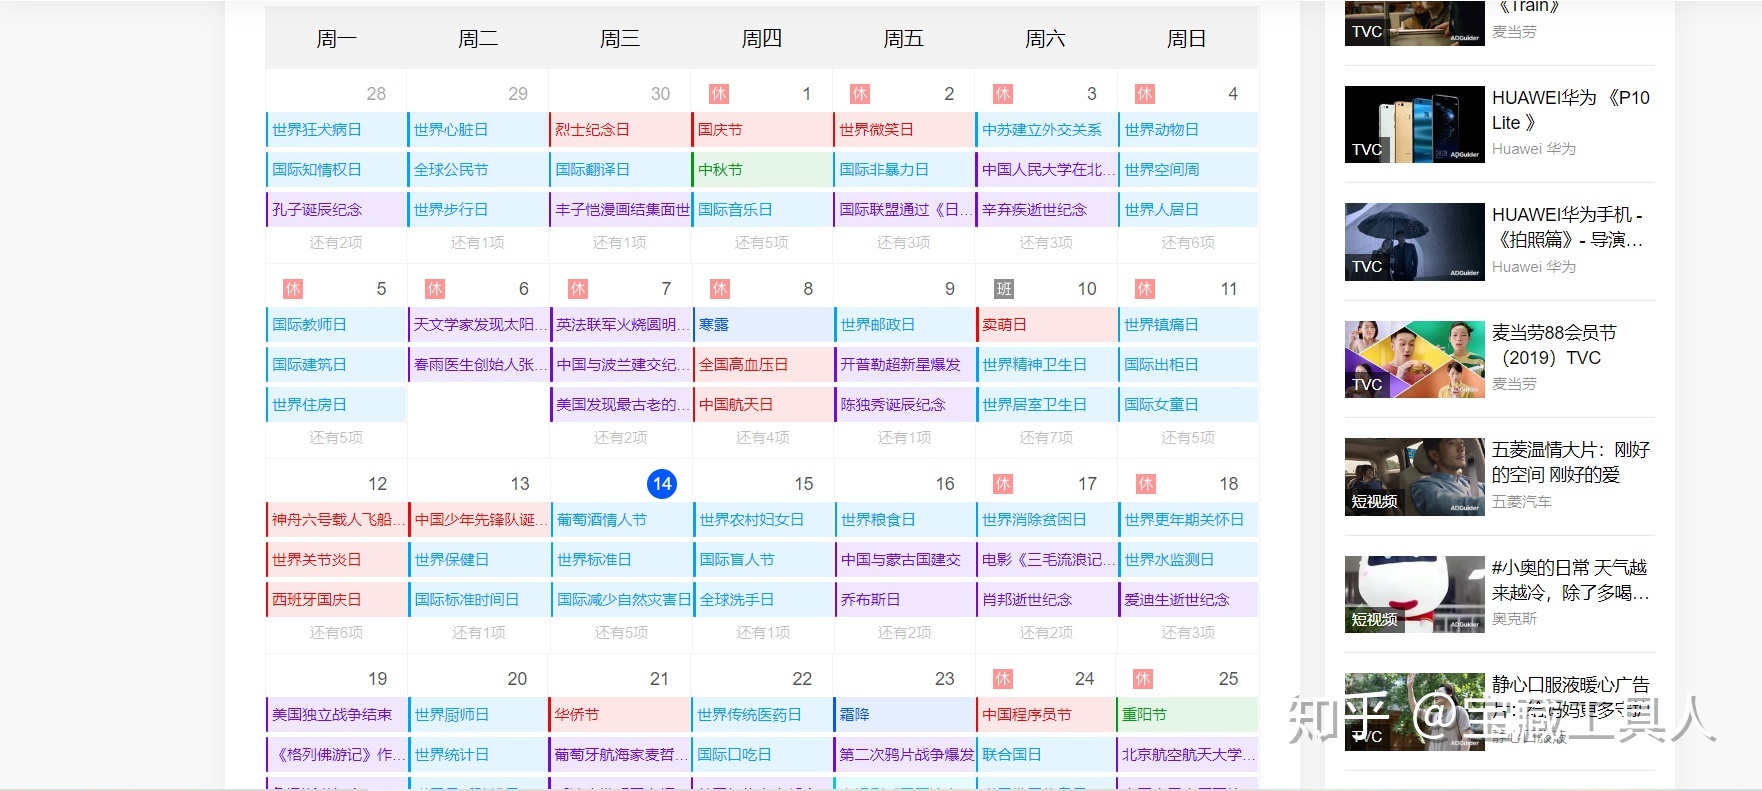Select the highlighted date 14 circle
The height and width of the screenshot is (791, 1762).
click(661, 484)
